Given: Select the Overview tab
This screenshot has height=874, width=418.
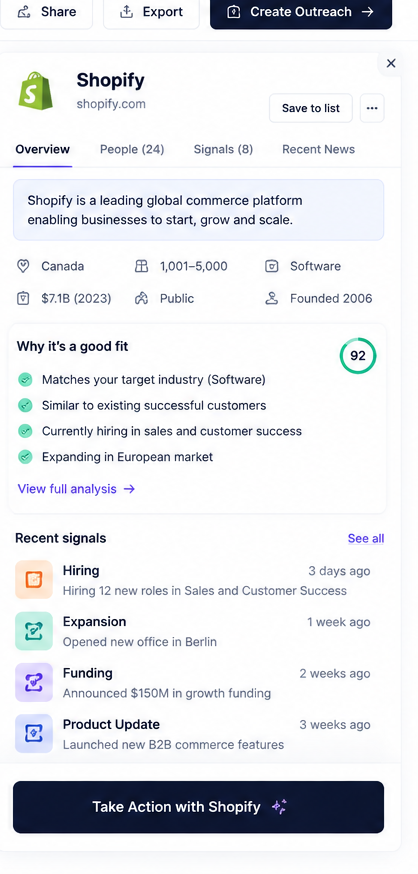Looking at the screenshot, I should tap(42, 149).
